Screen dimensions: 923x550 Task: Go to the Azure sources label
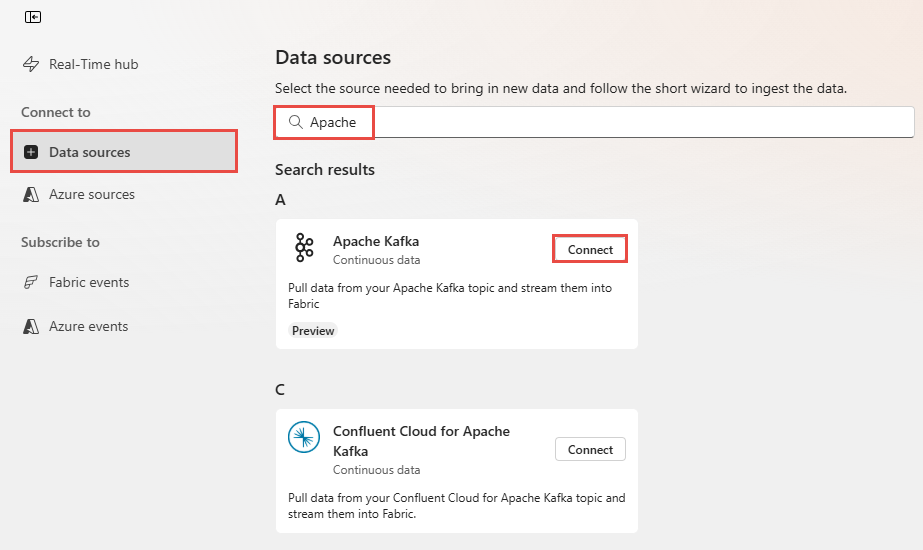coord(92,194)
